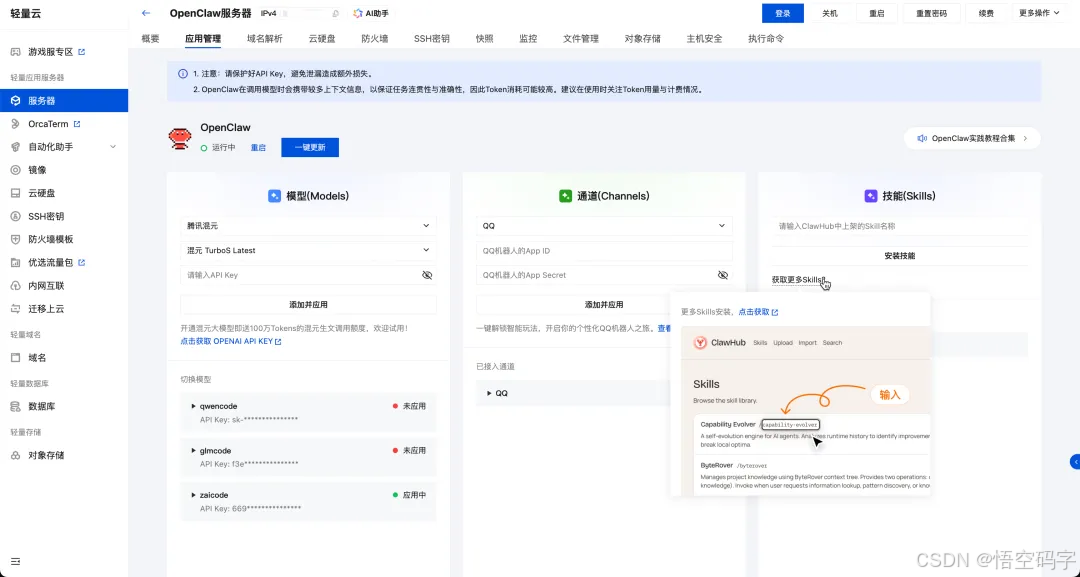Click the info icon in notice banner
Screen dimensions: 1080x577
pos(183,74)
